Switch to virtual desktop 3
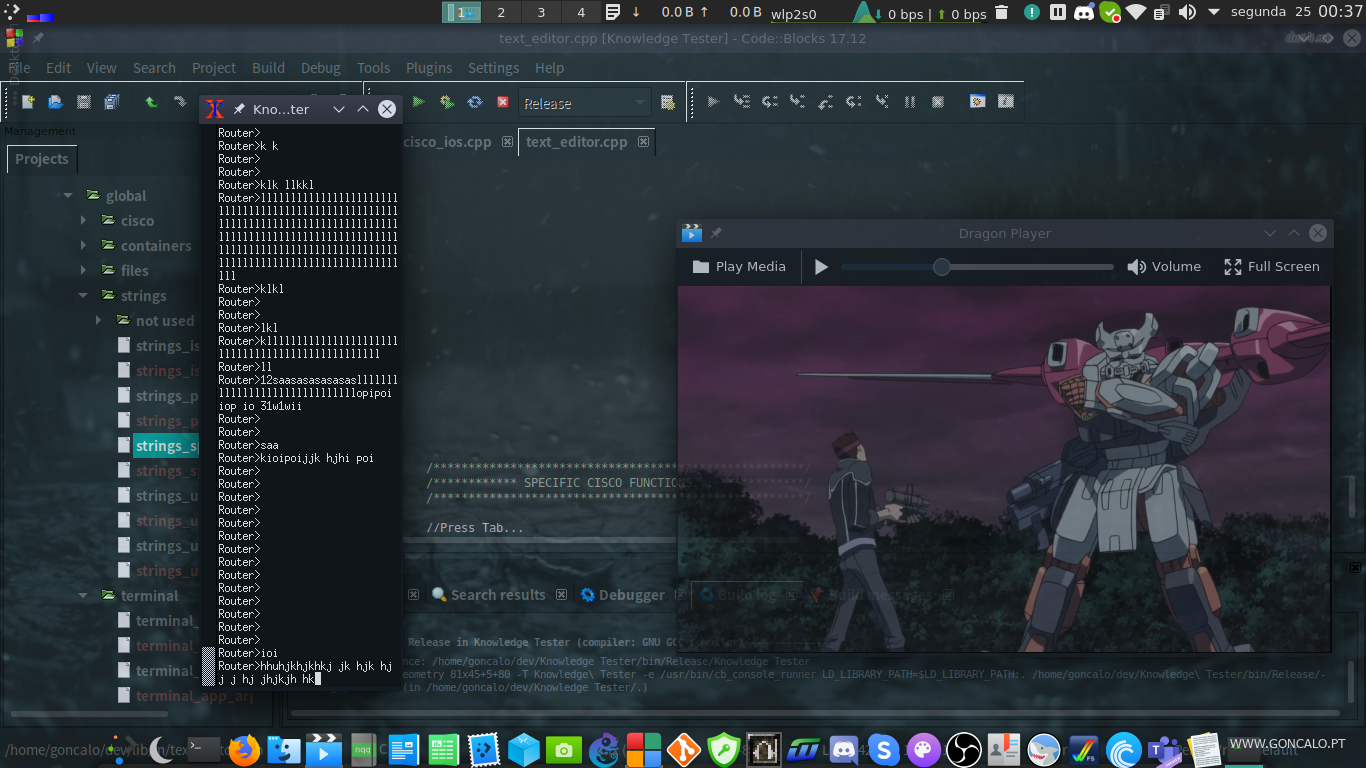The width and height of the screenshot is (1366, 768). pos(541,13)
